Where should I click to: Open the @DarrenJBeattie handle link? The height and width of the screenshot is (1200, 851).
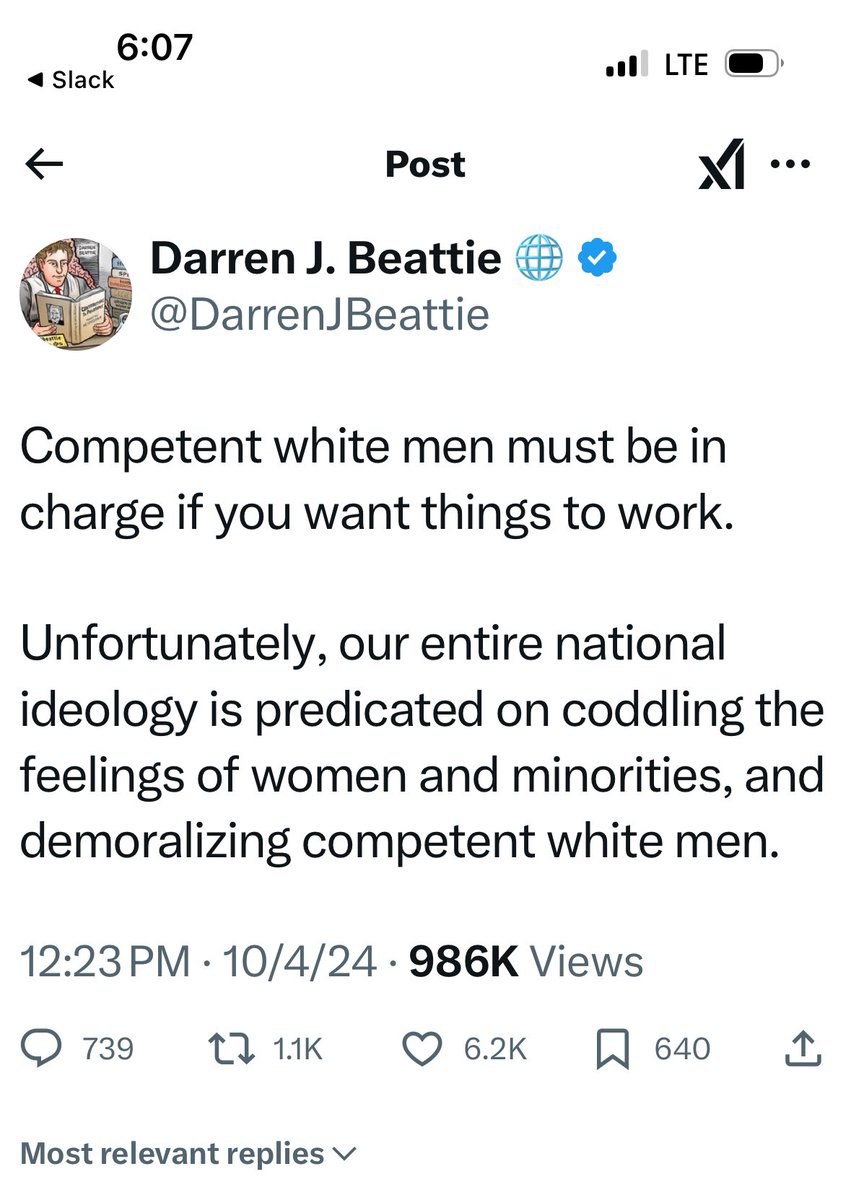(x=319, y=314)
